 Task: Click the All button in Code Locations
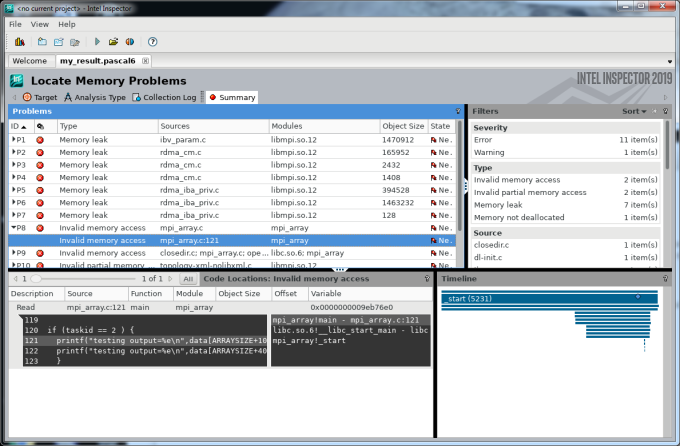[x=188, y=279]
